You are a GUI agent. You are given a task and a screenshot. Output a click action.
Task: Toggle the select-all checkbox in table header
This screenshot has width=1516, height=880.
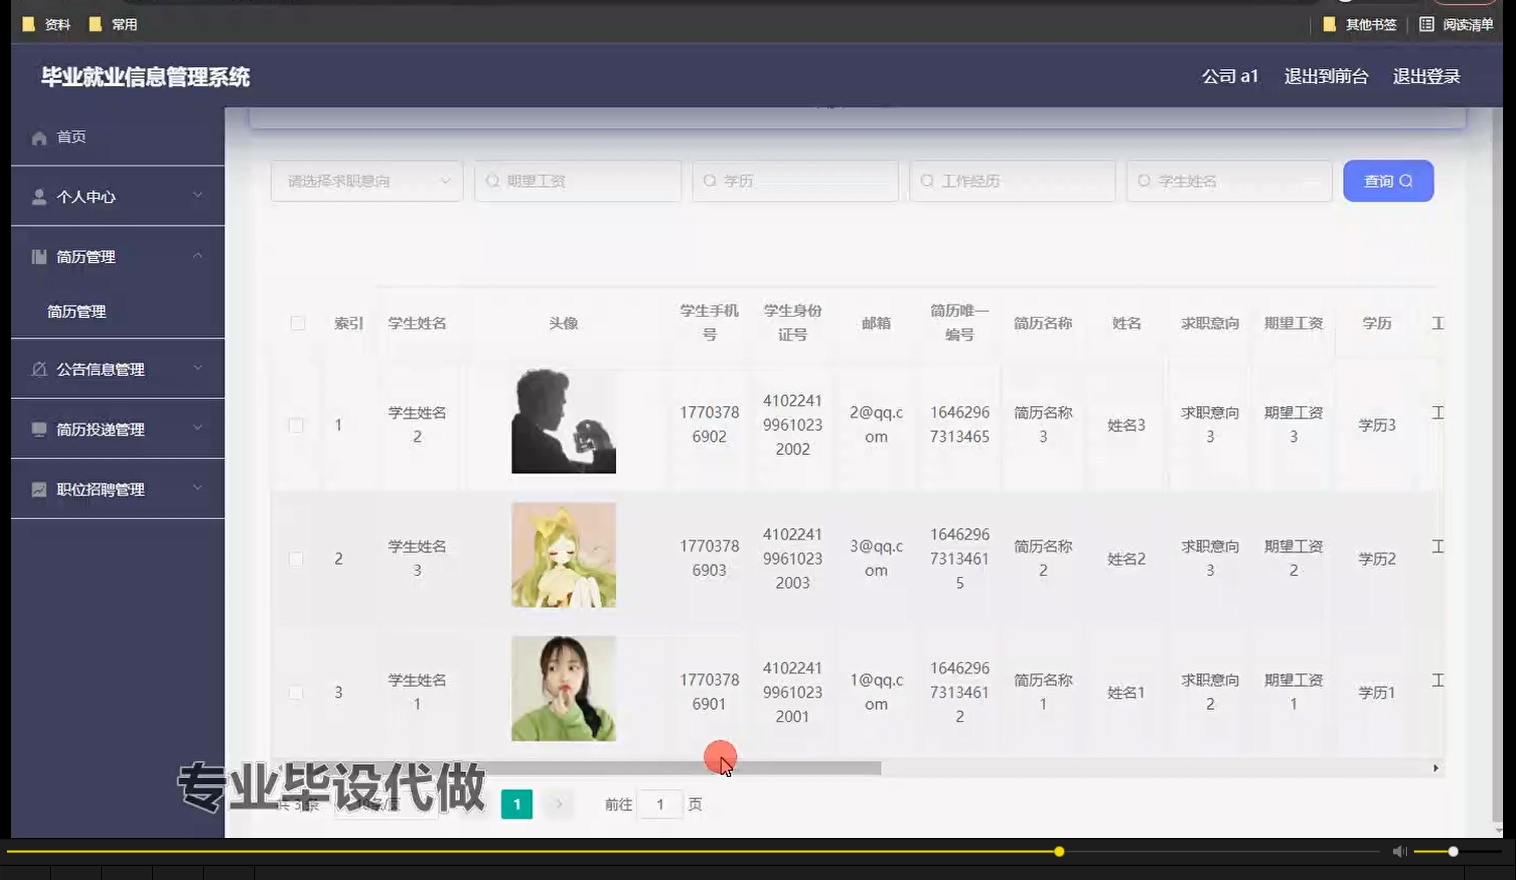coord(296,323)
